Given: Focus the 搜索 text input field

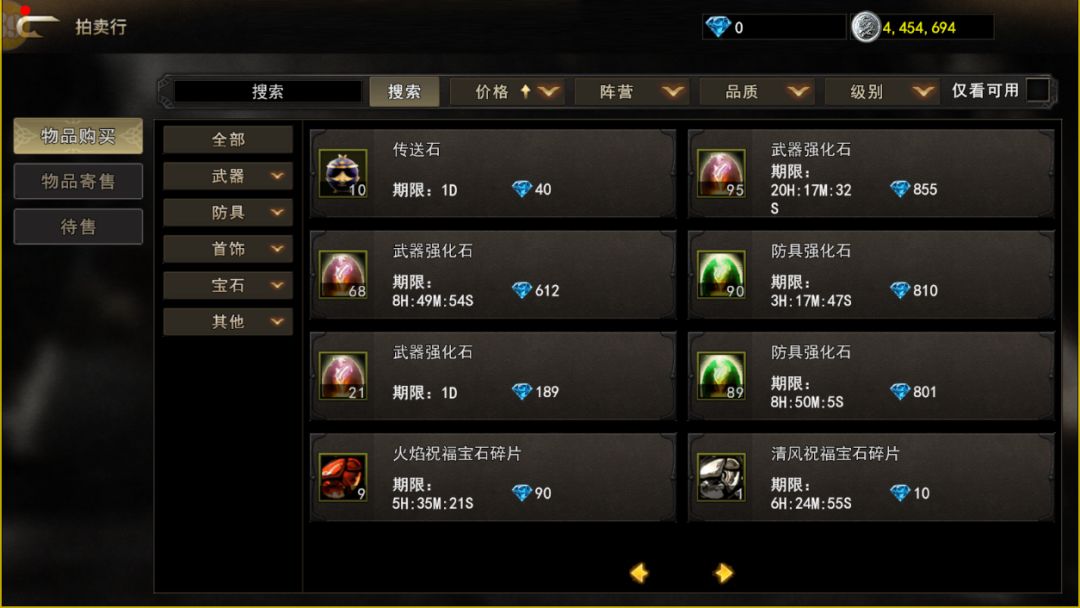Looking at the screenshot, I should click(268, 92).
